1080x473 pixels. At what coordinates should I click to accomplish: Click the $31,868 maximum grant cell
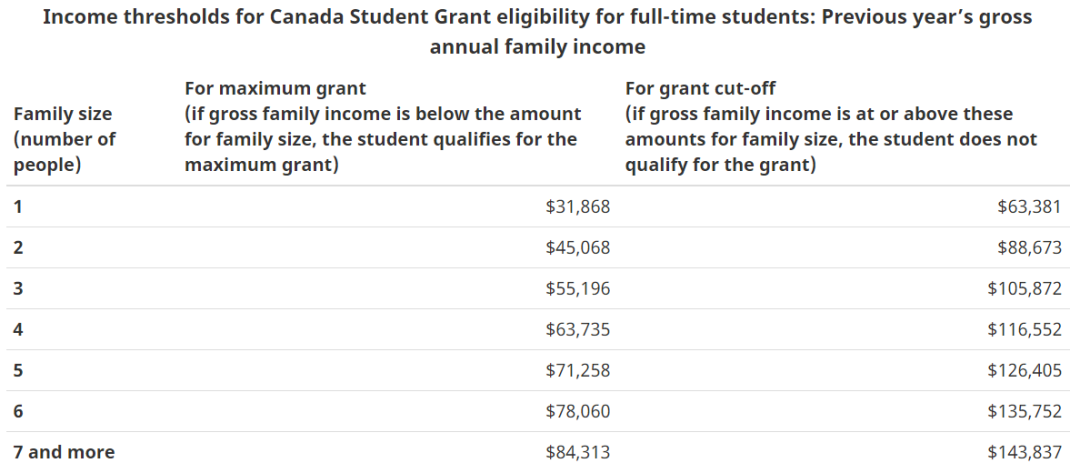[x=577, y=207]
